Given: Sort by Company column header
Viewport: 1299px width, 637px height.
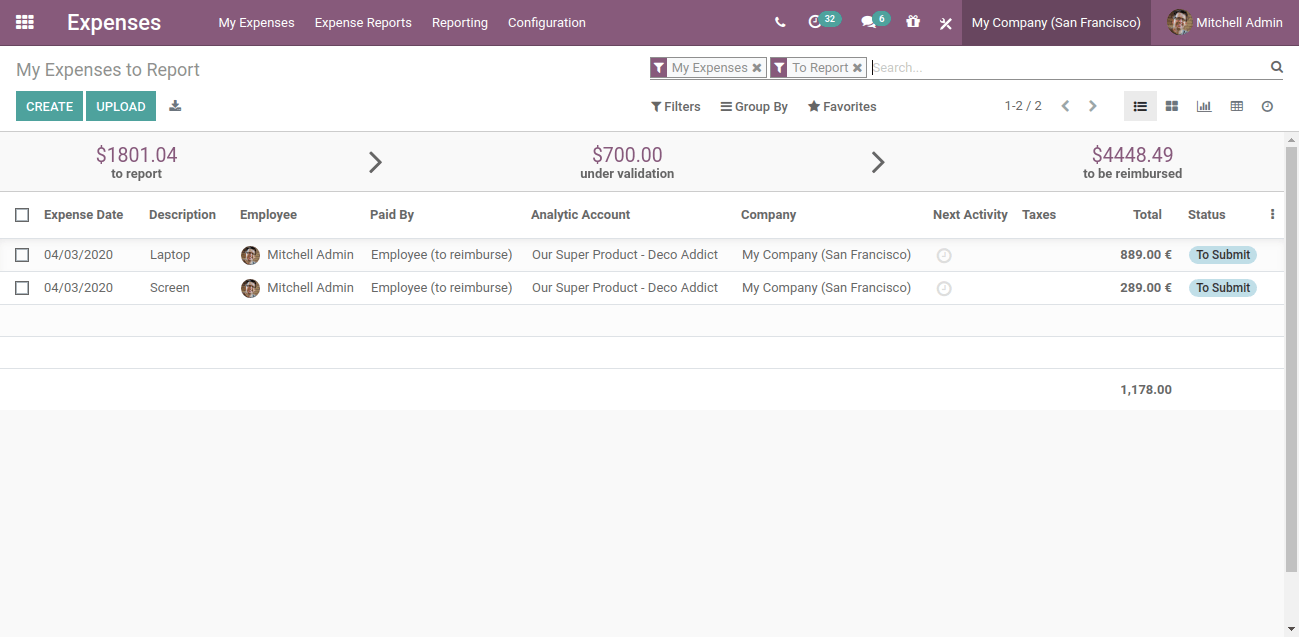Looking at the screenshot, I should [768, 215].
